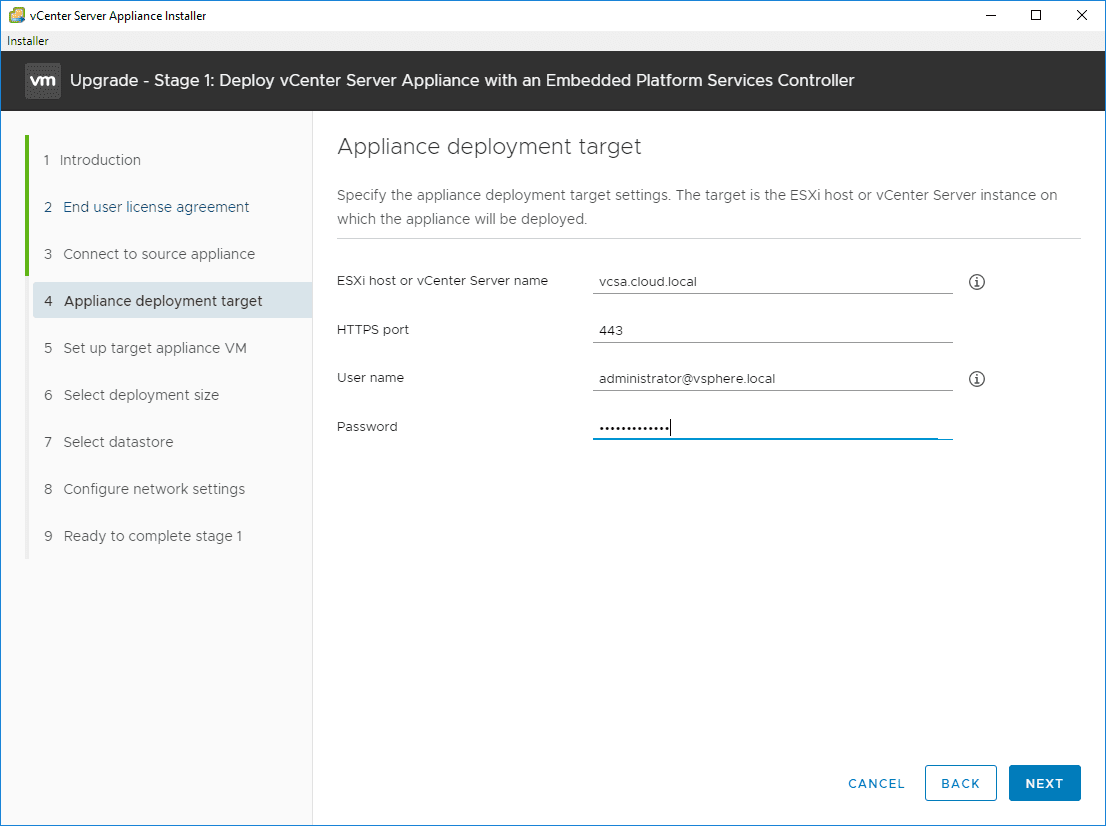Open the info tooltip beside User name field
The width and height of the screenshot is (1106, 826).
pos(976,378)
